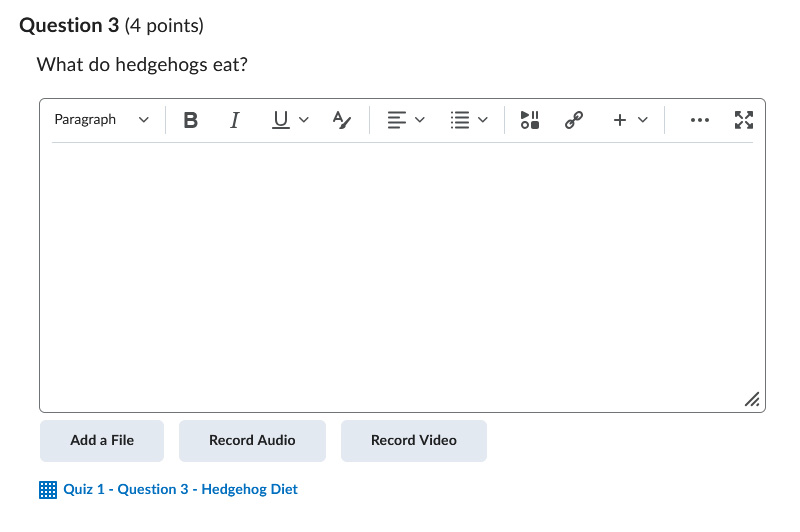Screen dimensions: 800x532
Task: Click the Record Audio button
Action: (x=252, y=441)
